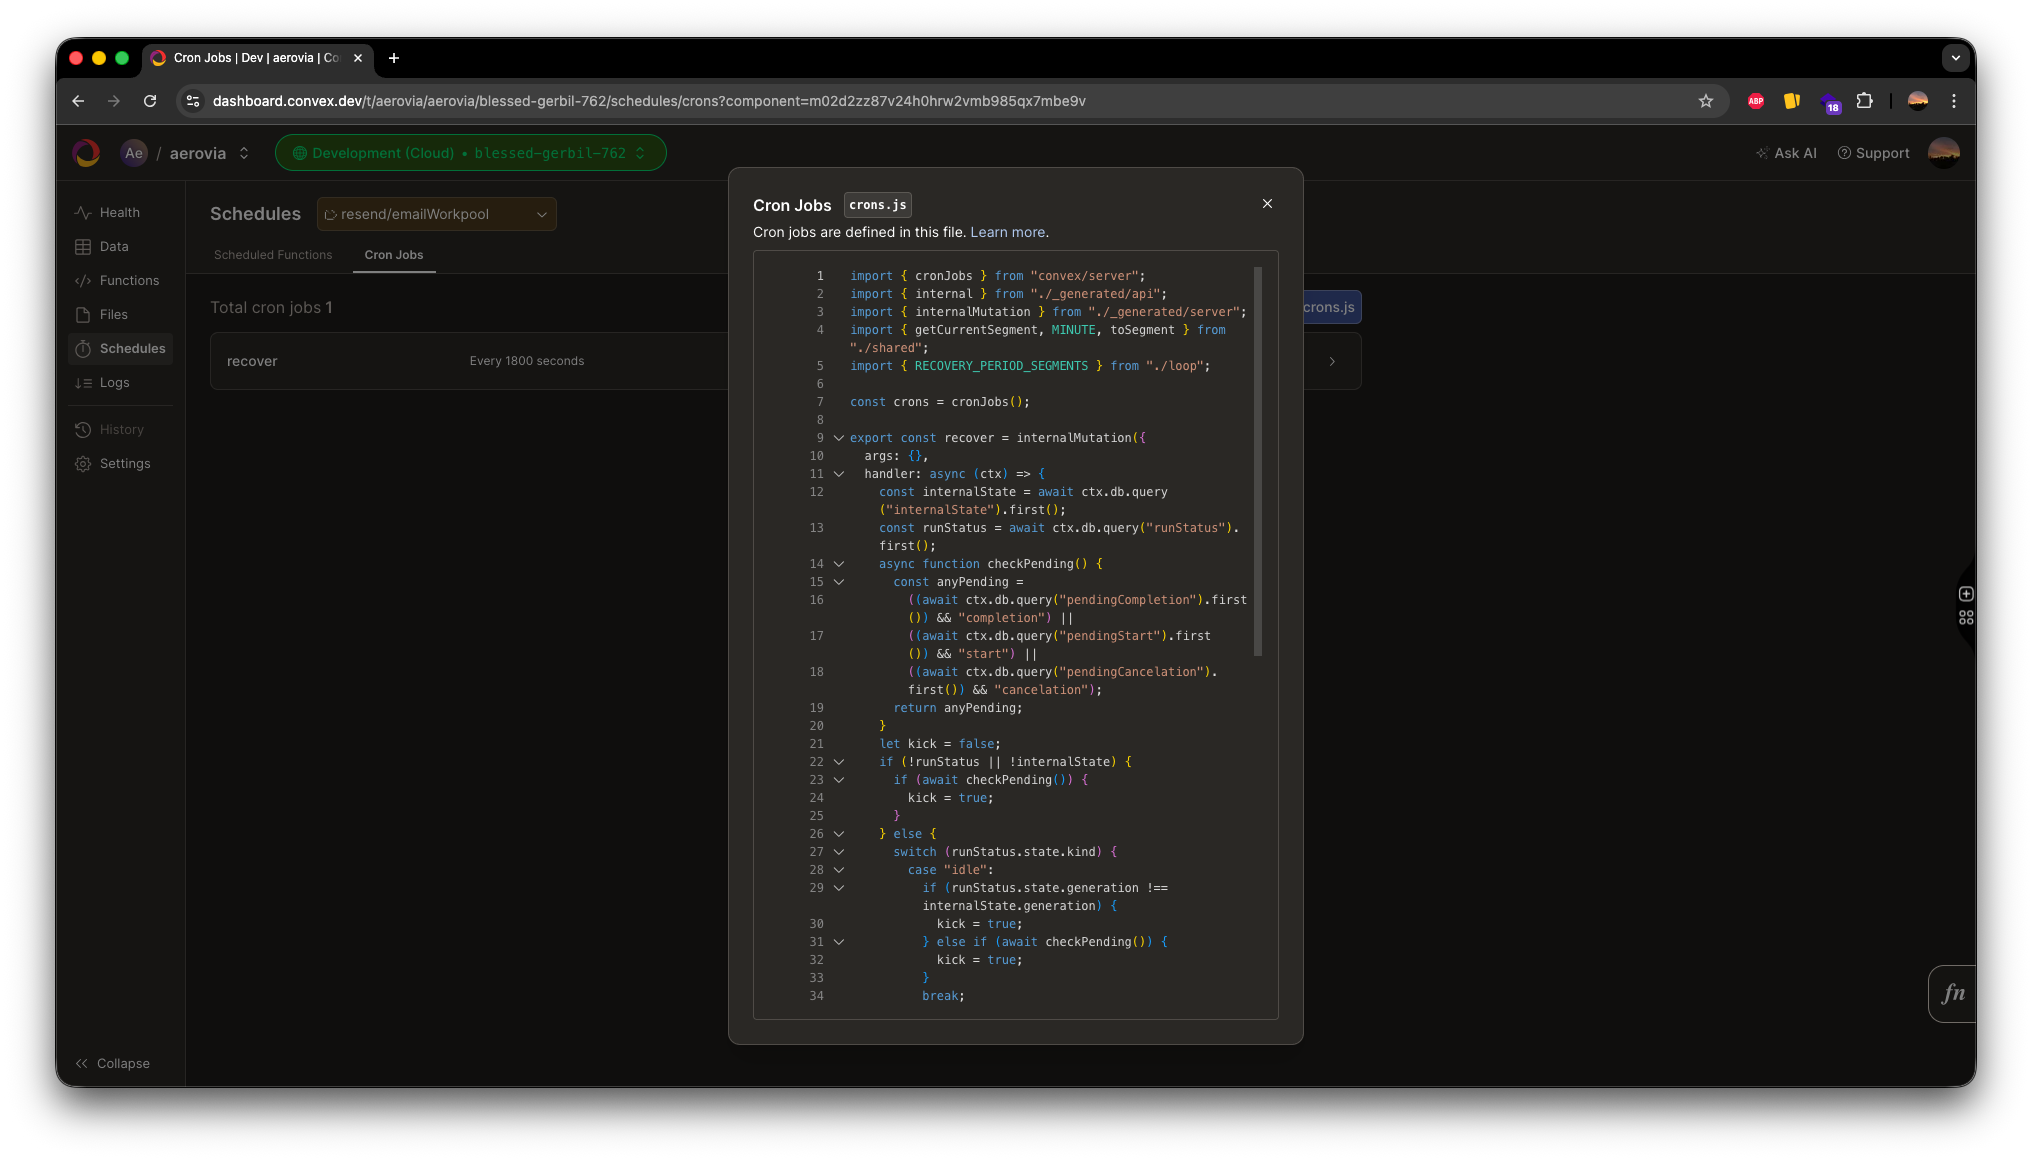Open Health page in sidebar
The image size is (2032, 1161).
click(119, 213)
